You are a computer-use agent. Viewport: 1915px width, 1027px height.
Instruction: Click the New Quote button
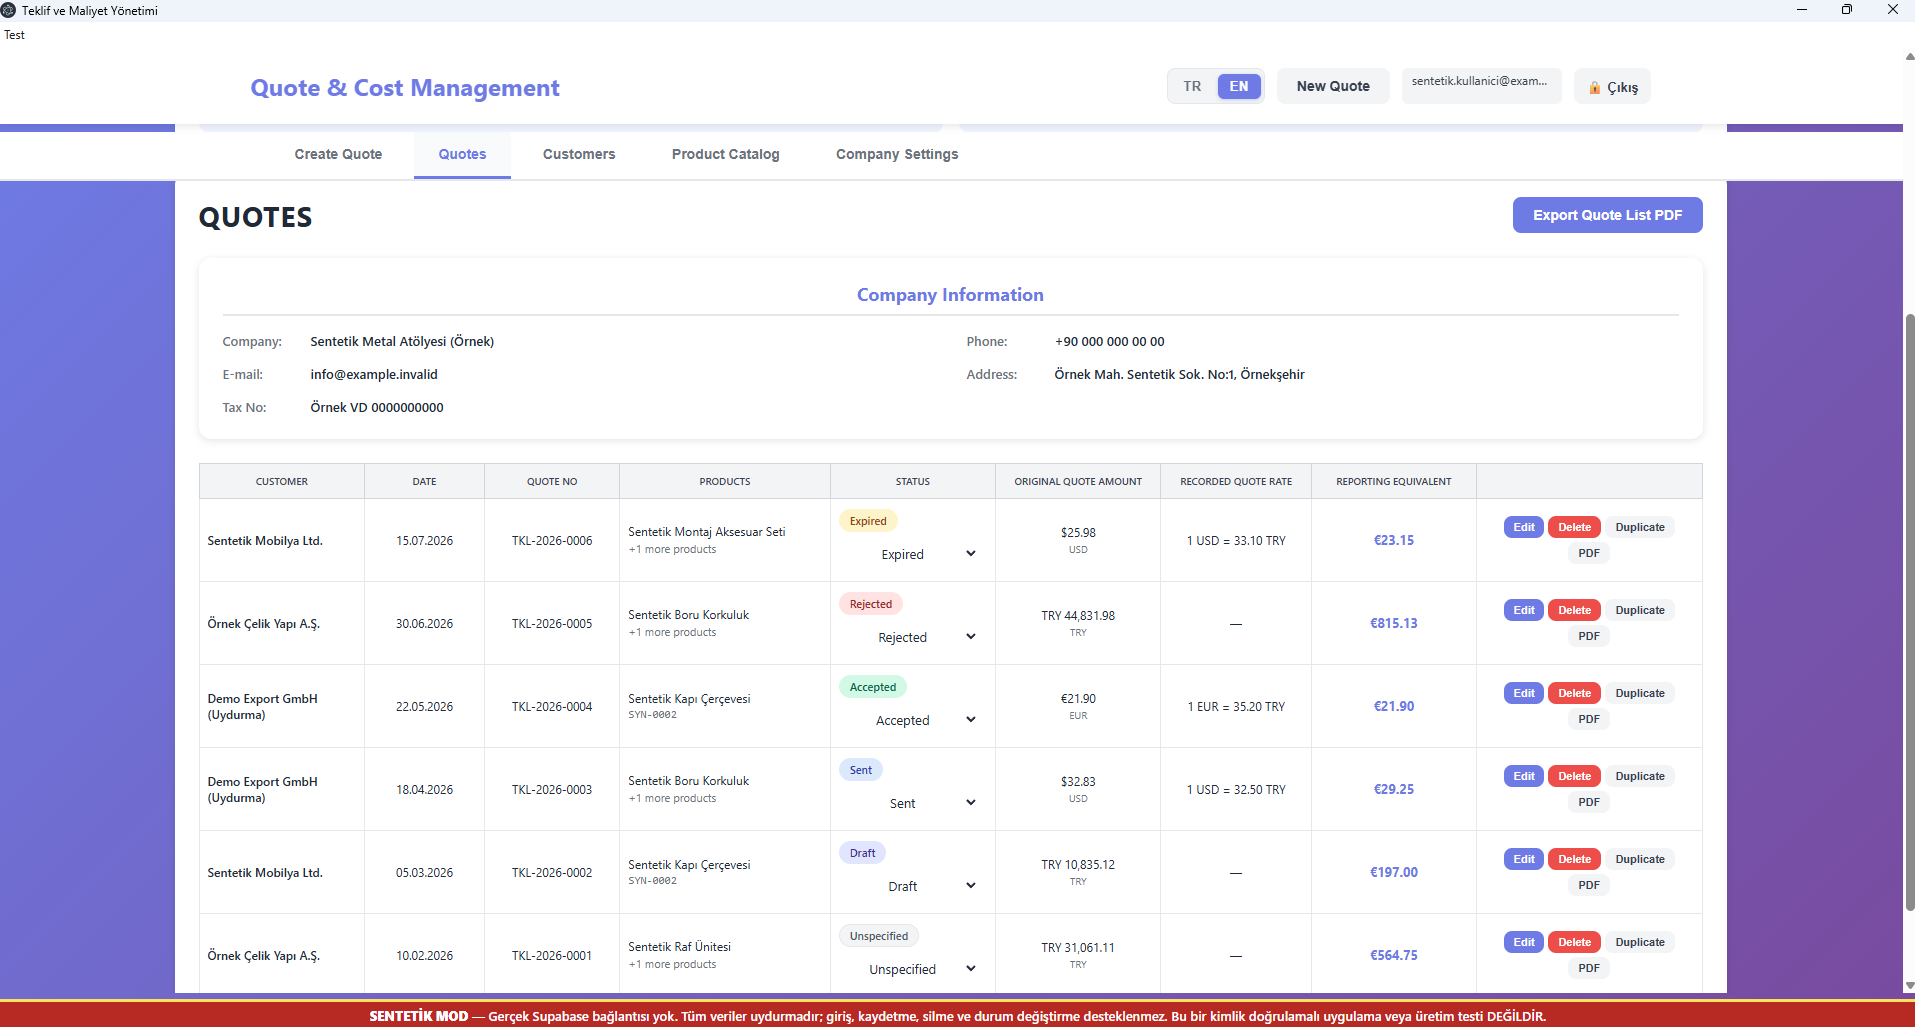[1333, 86]
